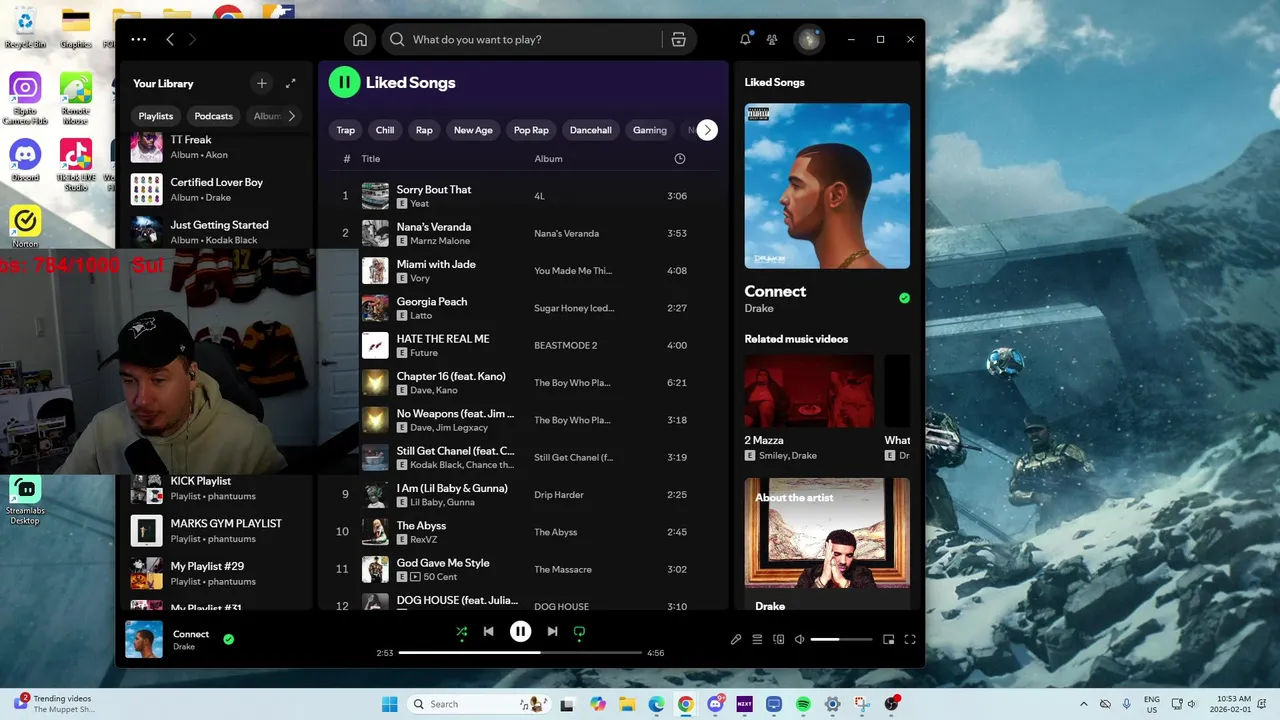Click the now-playing album thumbnail
The image size is (1280, 720).
point(144,639)
